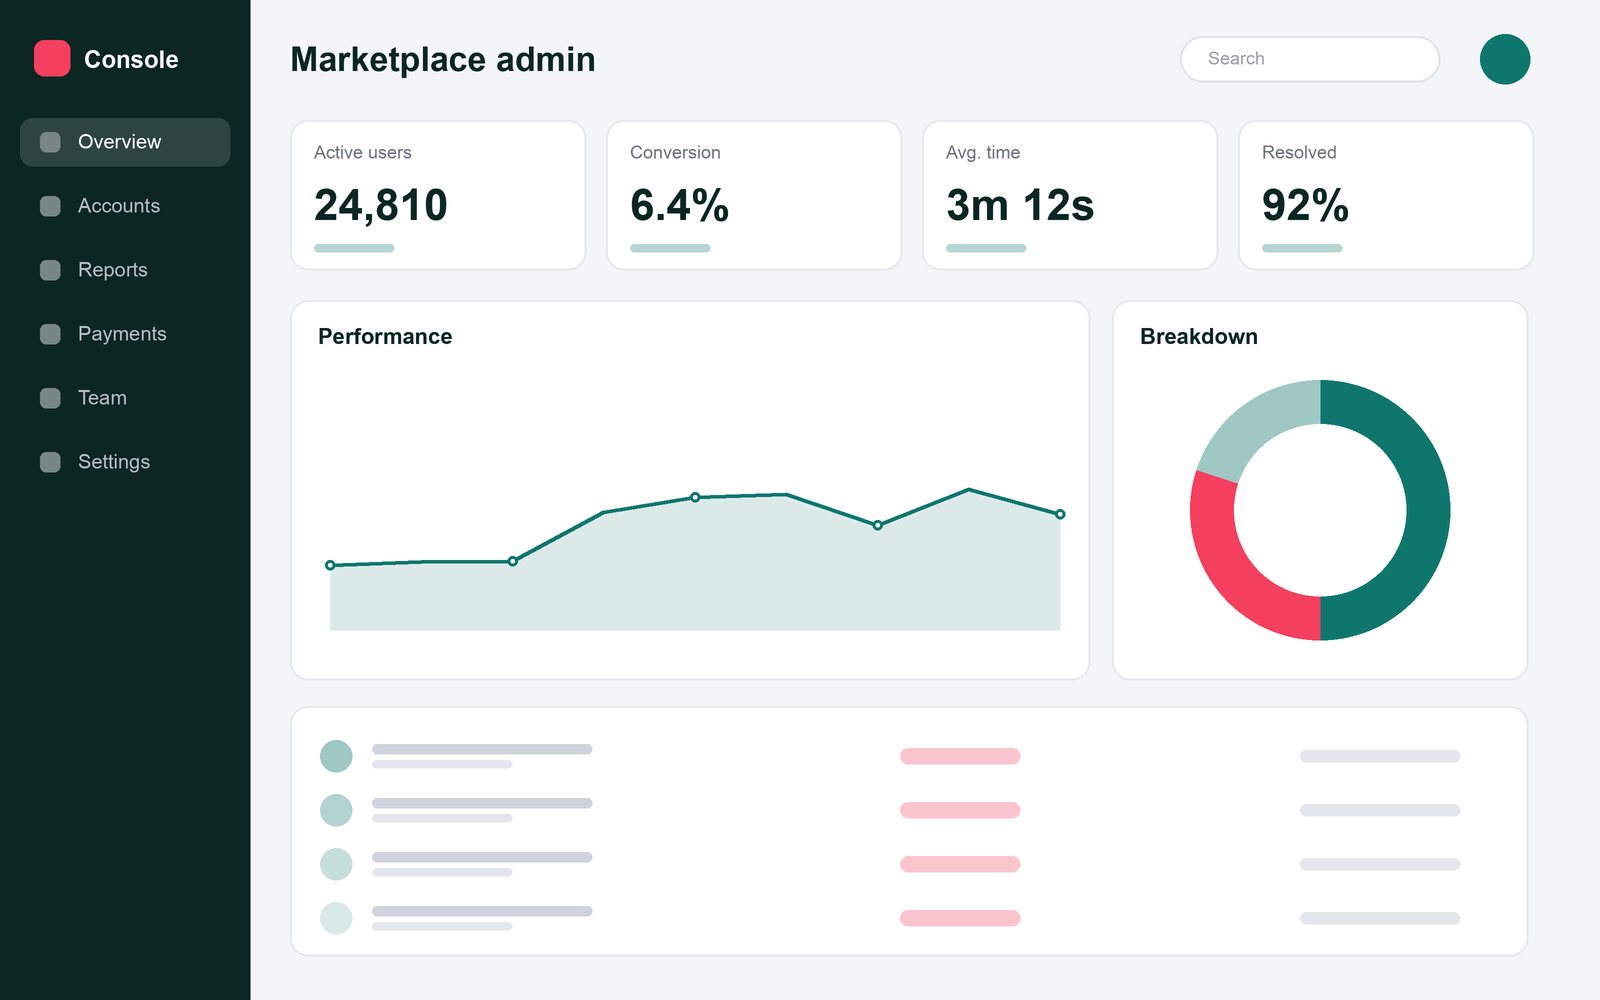Viewport: 1600px width, 1000px height.
Task: Focus the Search input field
Action: (x=1310, y=59)
